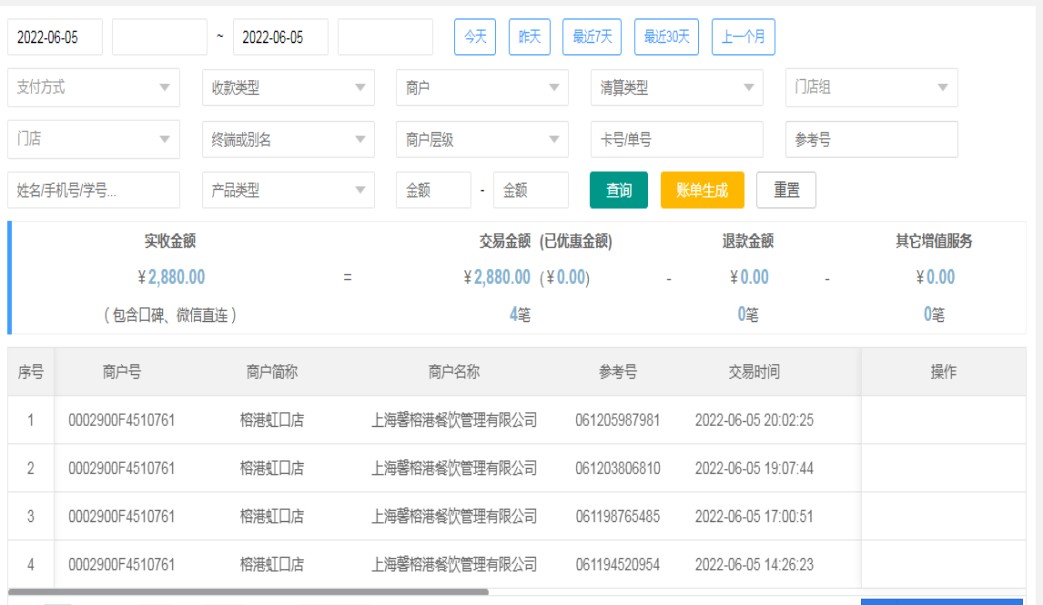
Task: Click the yellow 账单生成 button
Action: [x=702, y=190]
